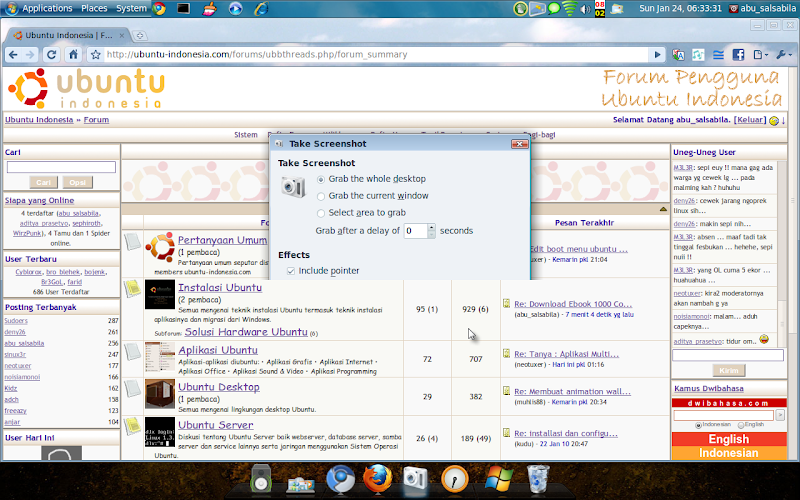Open the System menu
This screenshot has height=500, width=800.
(131, 8)
